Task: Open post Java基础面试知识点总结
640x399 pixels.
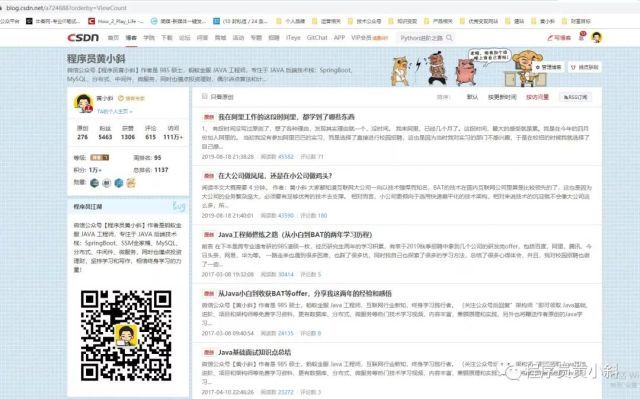Action: [x=255, y=352]
